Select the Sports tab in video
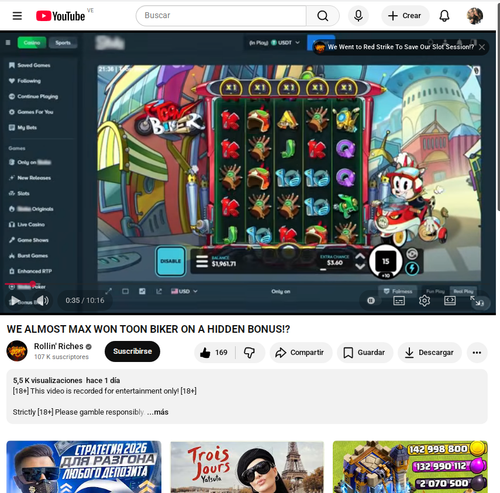500x493 pixels. 63,43
